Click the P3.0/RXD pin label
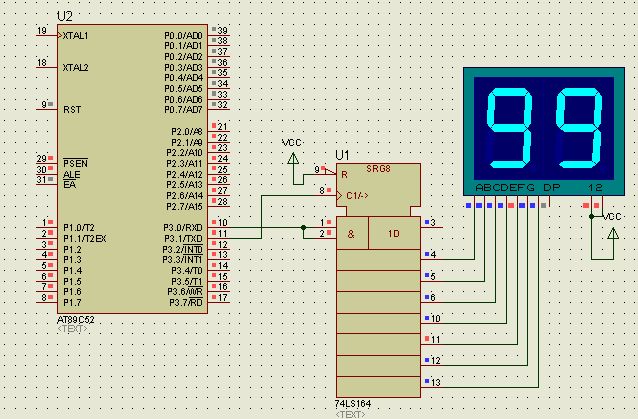 point(183,227)
